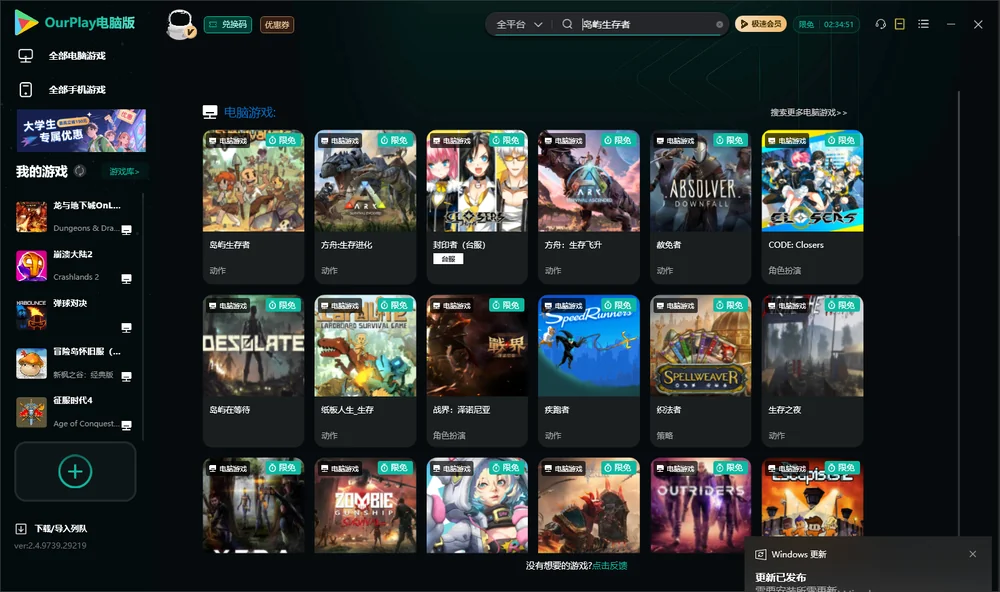The image size is (1000, 592).
Task: Open the list menu icon in title bar
Action: [923, 24]
